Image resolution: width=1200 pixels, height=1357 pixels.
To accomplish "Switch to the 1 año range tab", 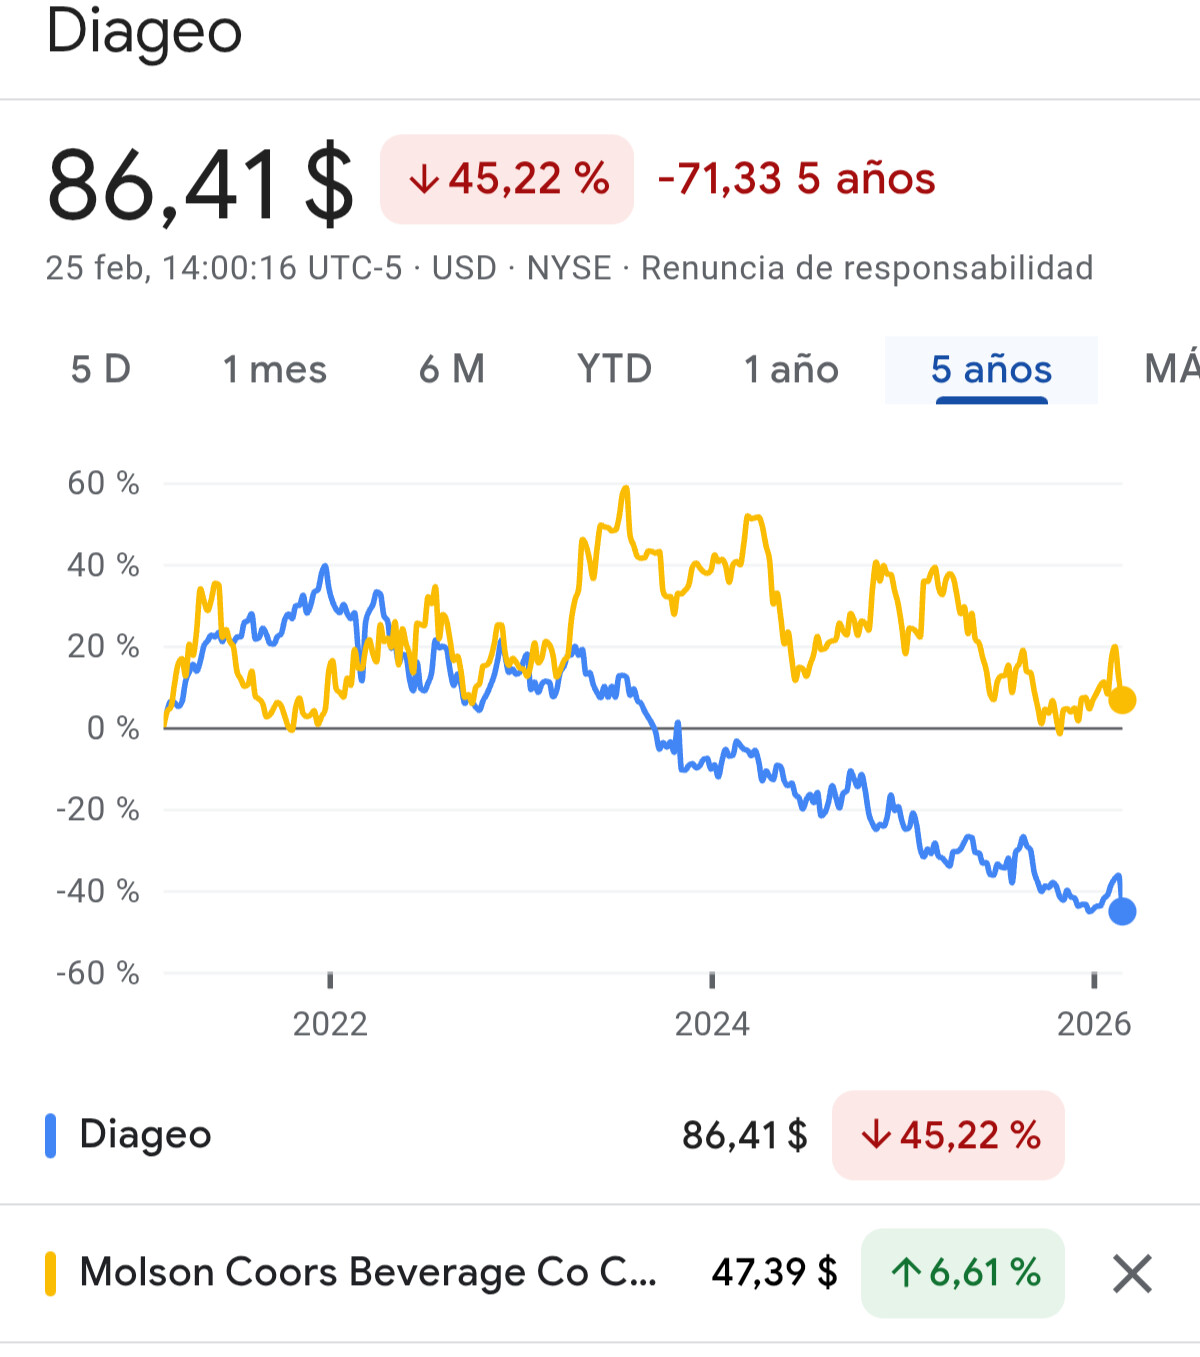I will (x=791, y=370).
